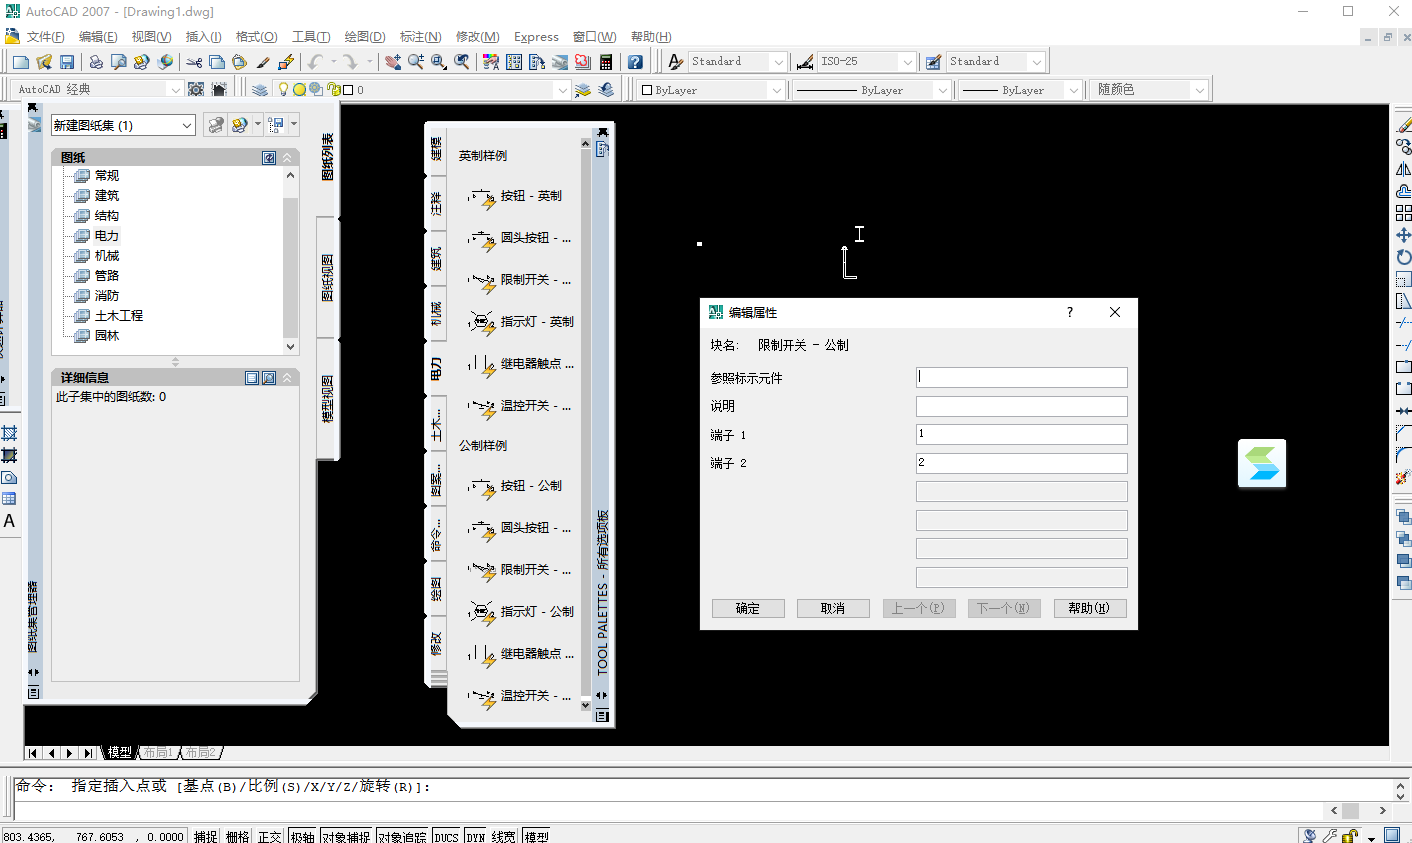The width and height of the screenshot is (1412, 843).
Task: Switch to the 布局1 layout tab
Action: (x=158, y=752)
